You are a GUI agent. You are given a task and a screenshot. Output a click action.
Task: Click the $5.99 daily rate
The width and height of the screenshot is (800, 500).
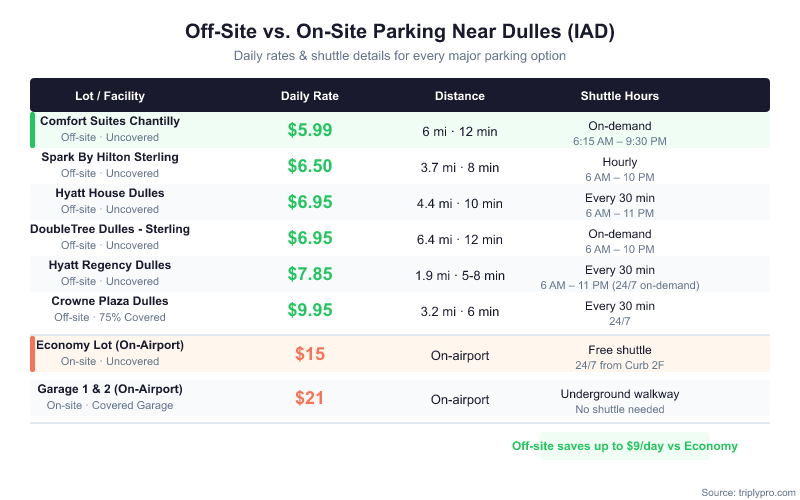[x=310, y=130]
